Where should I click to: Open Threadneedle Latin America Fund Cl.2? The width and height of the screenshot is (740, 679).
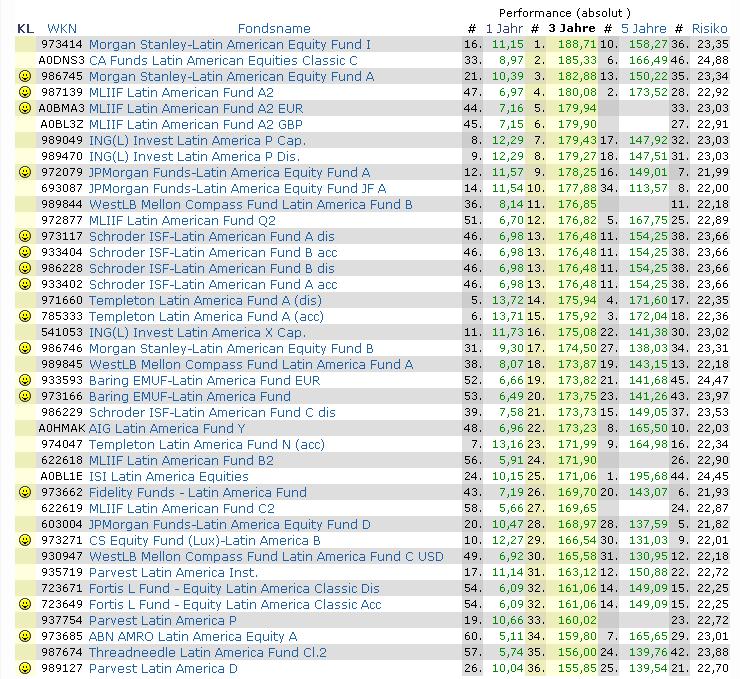coord(208,653)
